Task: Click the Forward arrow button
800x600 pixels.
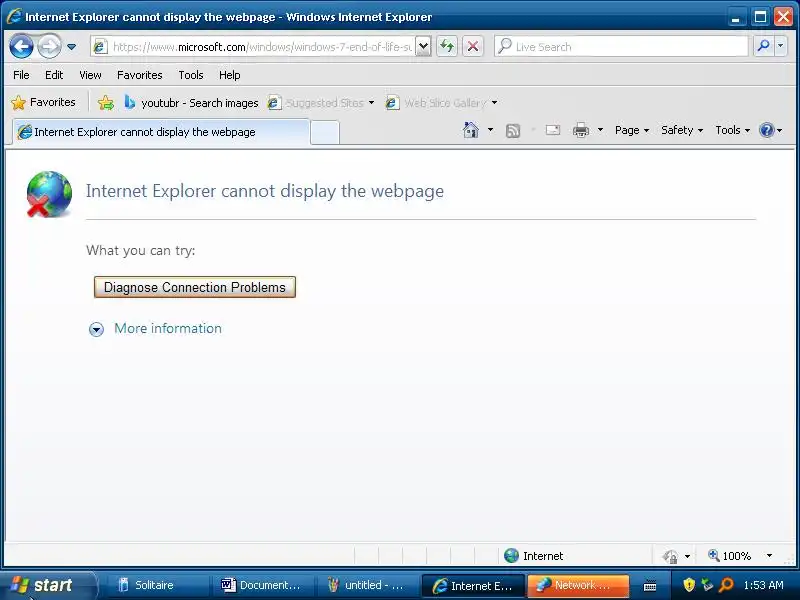Action: coord(49,47)
